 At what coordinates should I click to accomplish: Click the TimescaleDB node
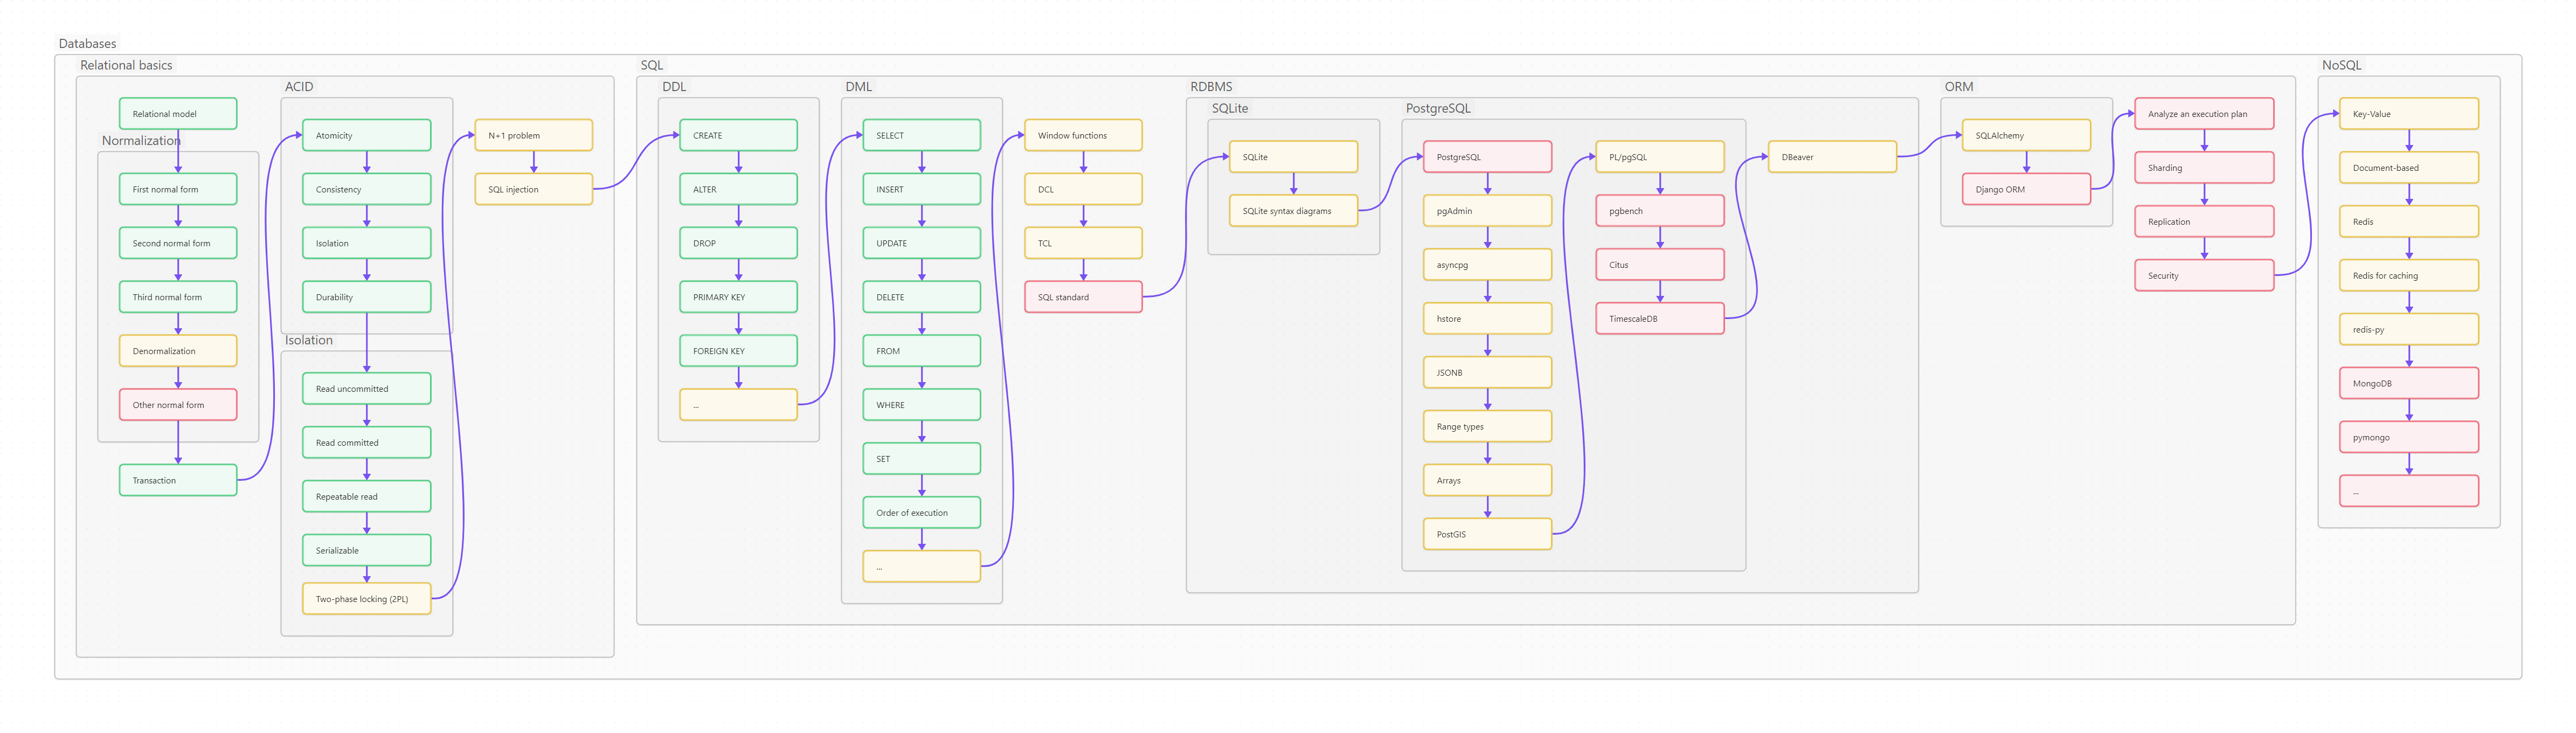(1659, 319)
